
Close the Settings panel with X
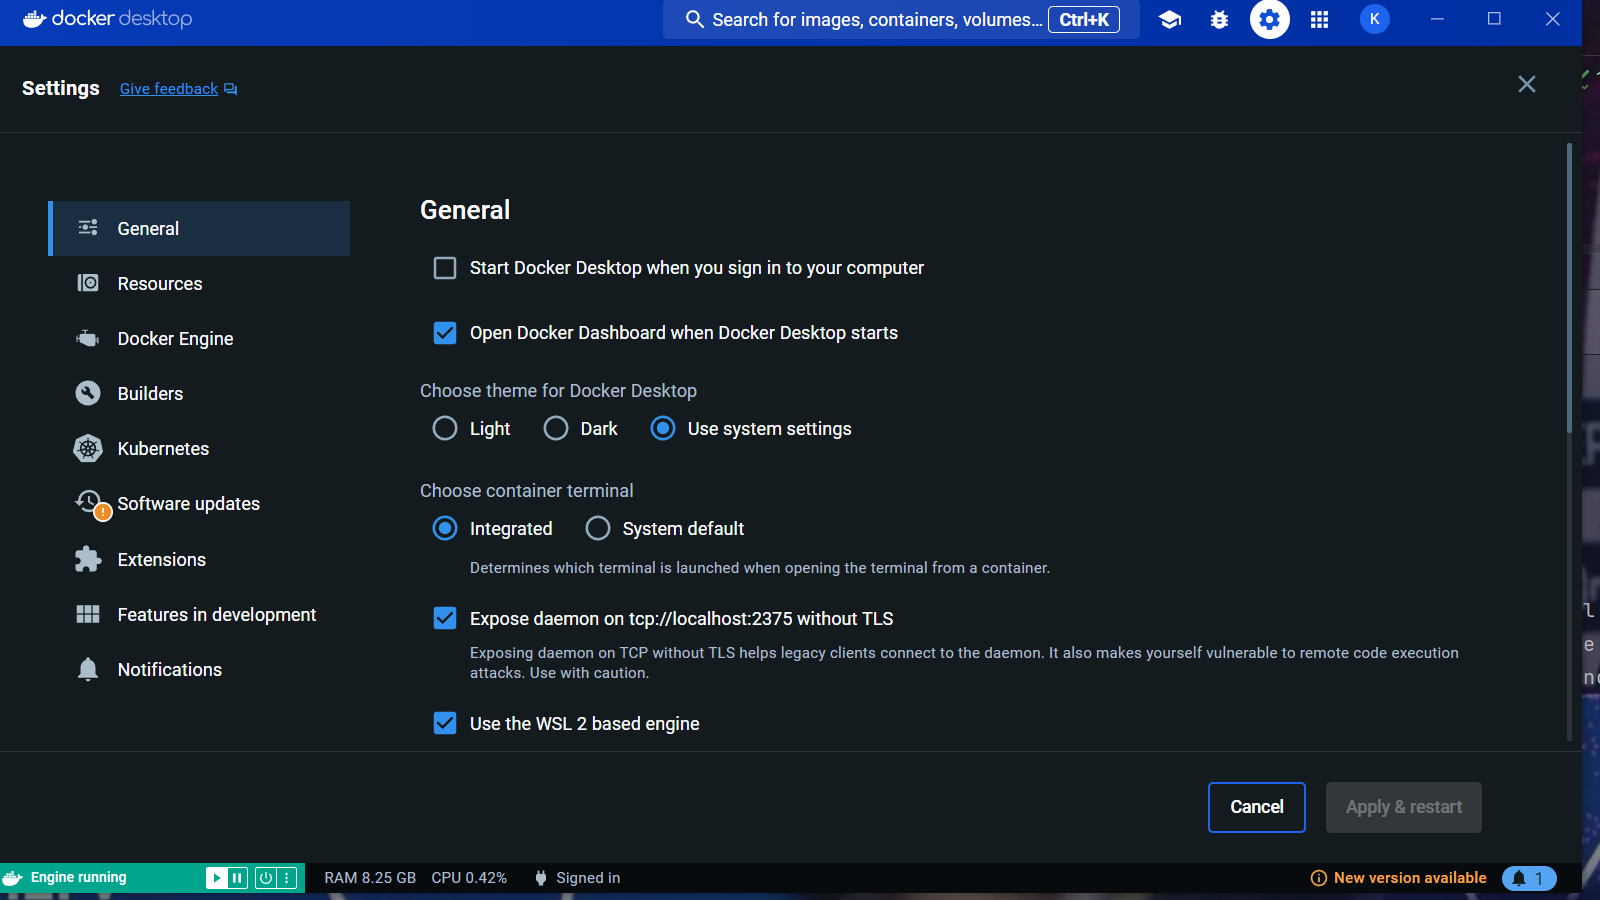coord(1527,84)
